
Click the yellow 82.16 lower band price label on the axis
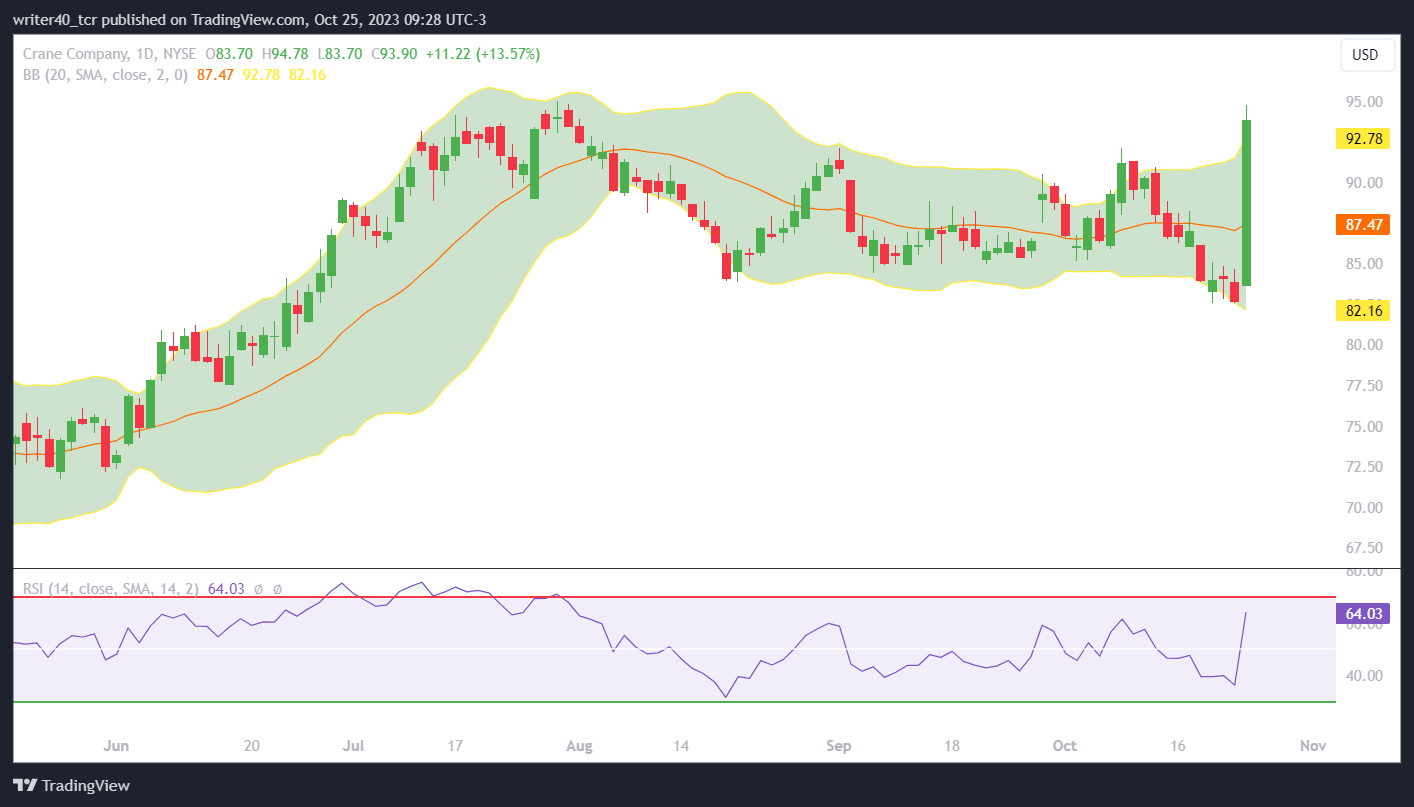1364,311
